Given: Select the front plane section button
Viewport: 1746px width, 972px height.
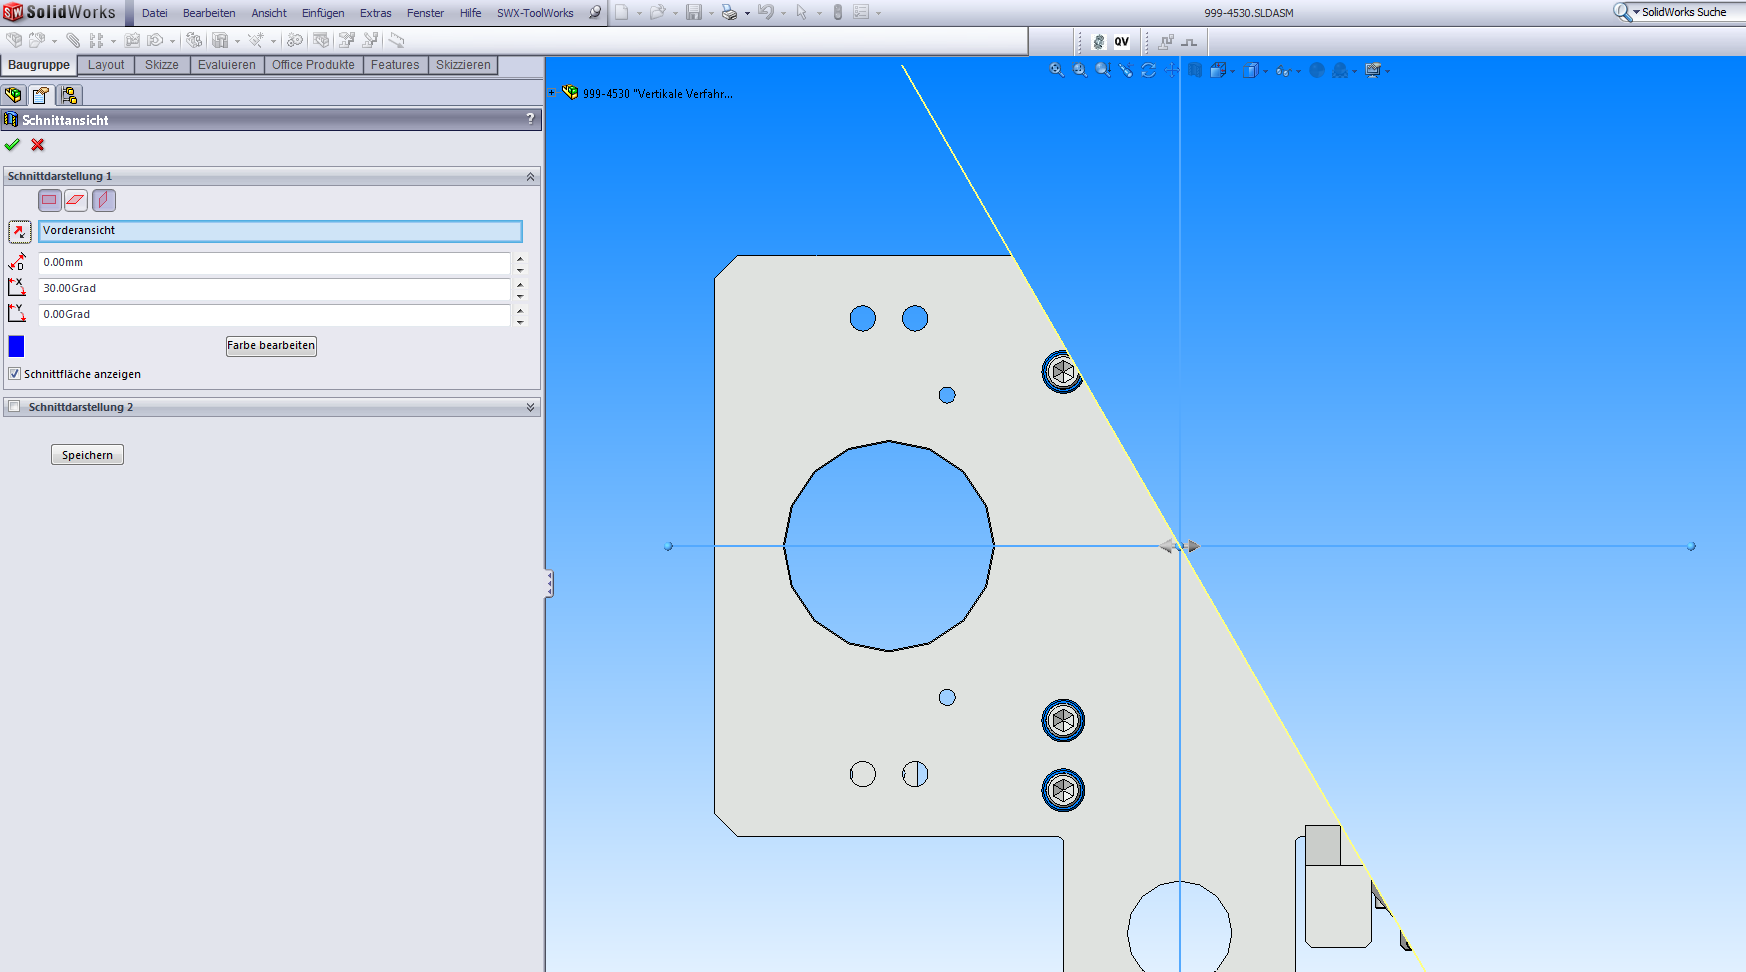Looking at the screenshot, I should (49, 200).
